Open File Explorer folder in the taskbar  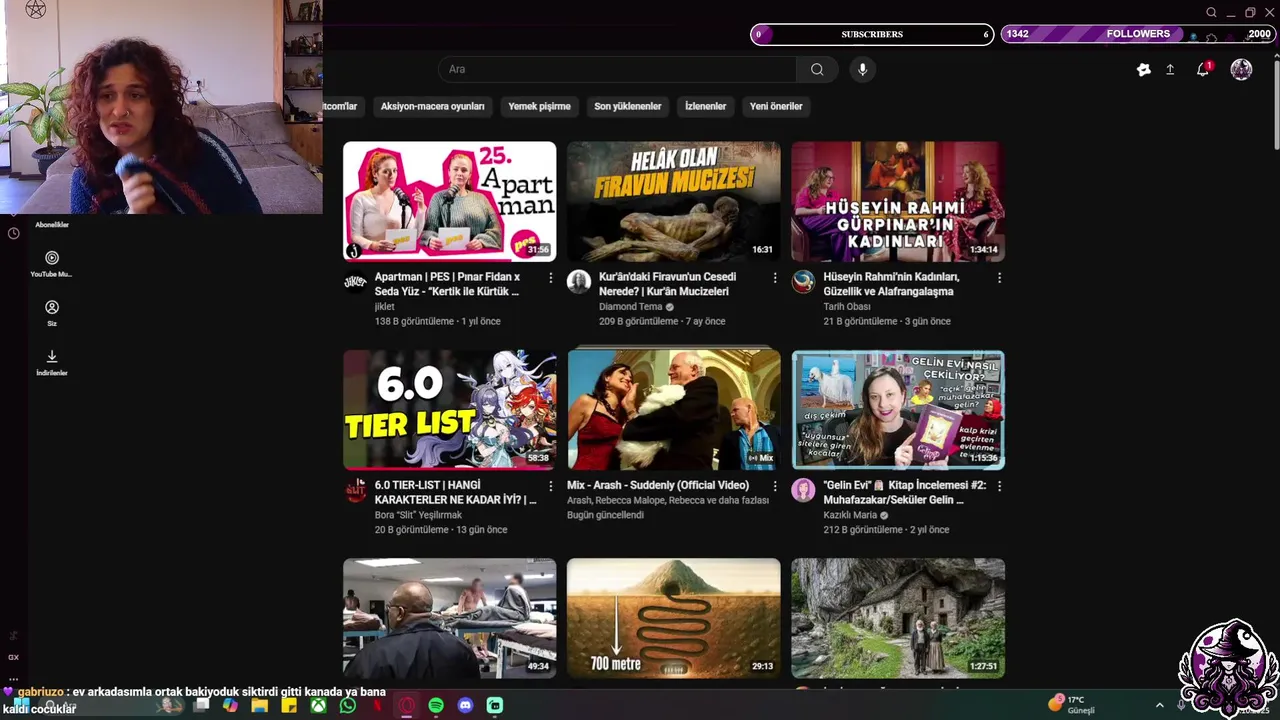click(259, 705)
